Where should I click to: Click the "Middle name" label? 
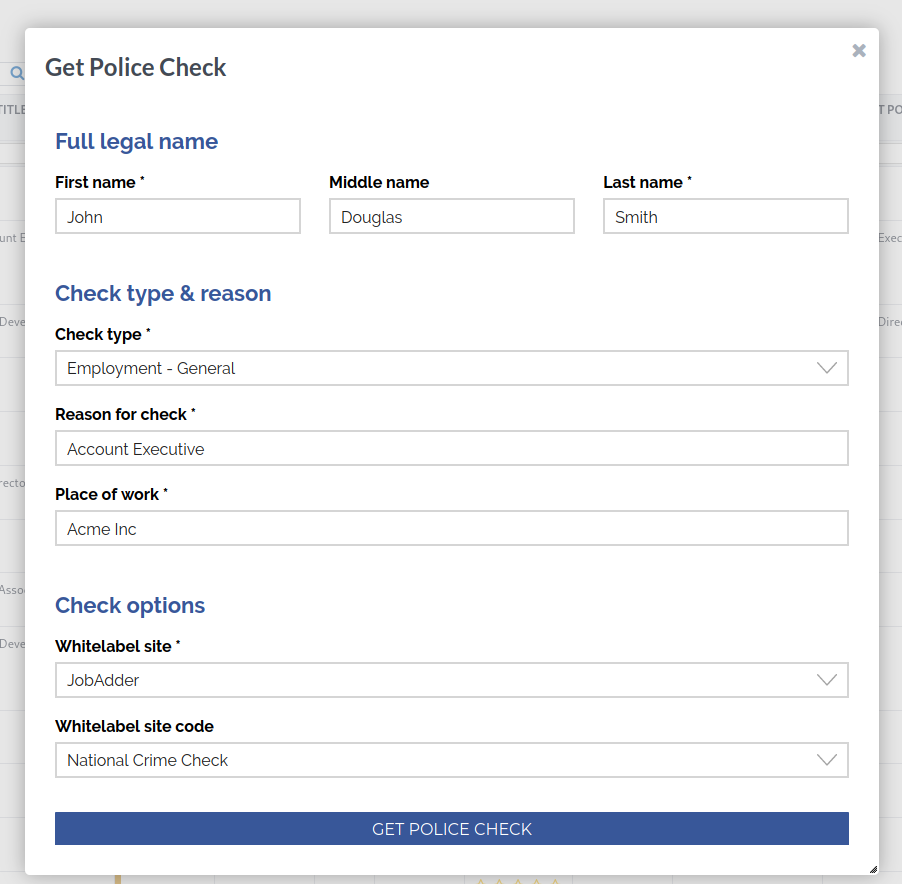379,182
